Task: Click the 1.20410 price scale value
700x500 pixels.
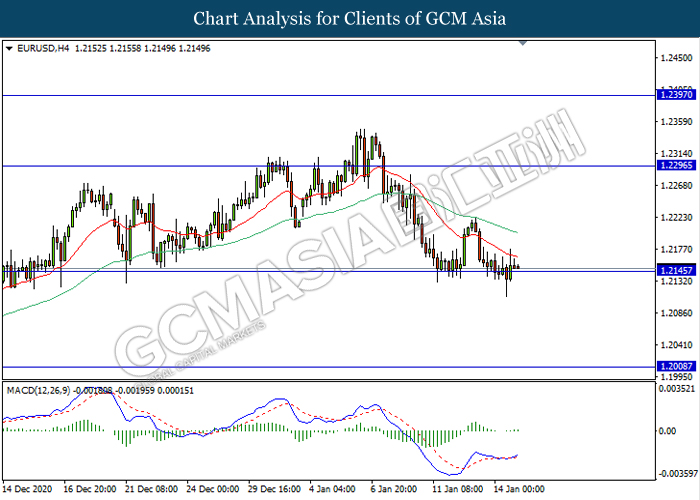Action: [676, 345]
